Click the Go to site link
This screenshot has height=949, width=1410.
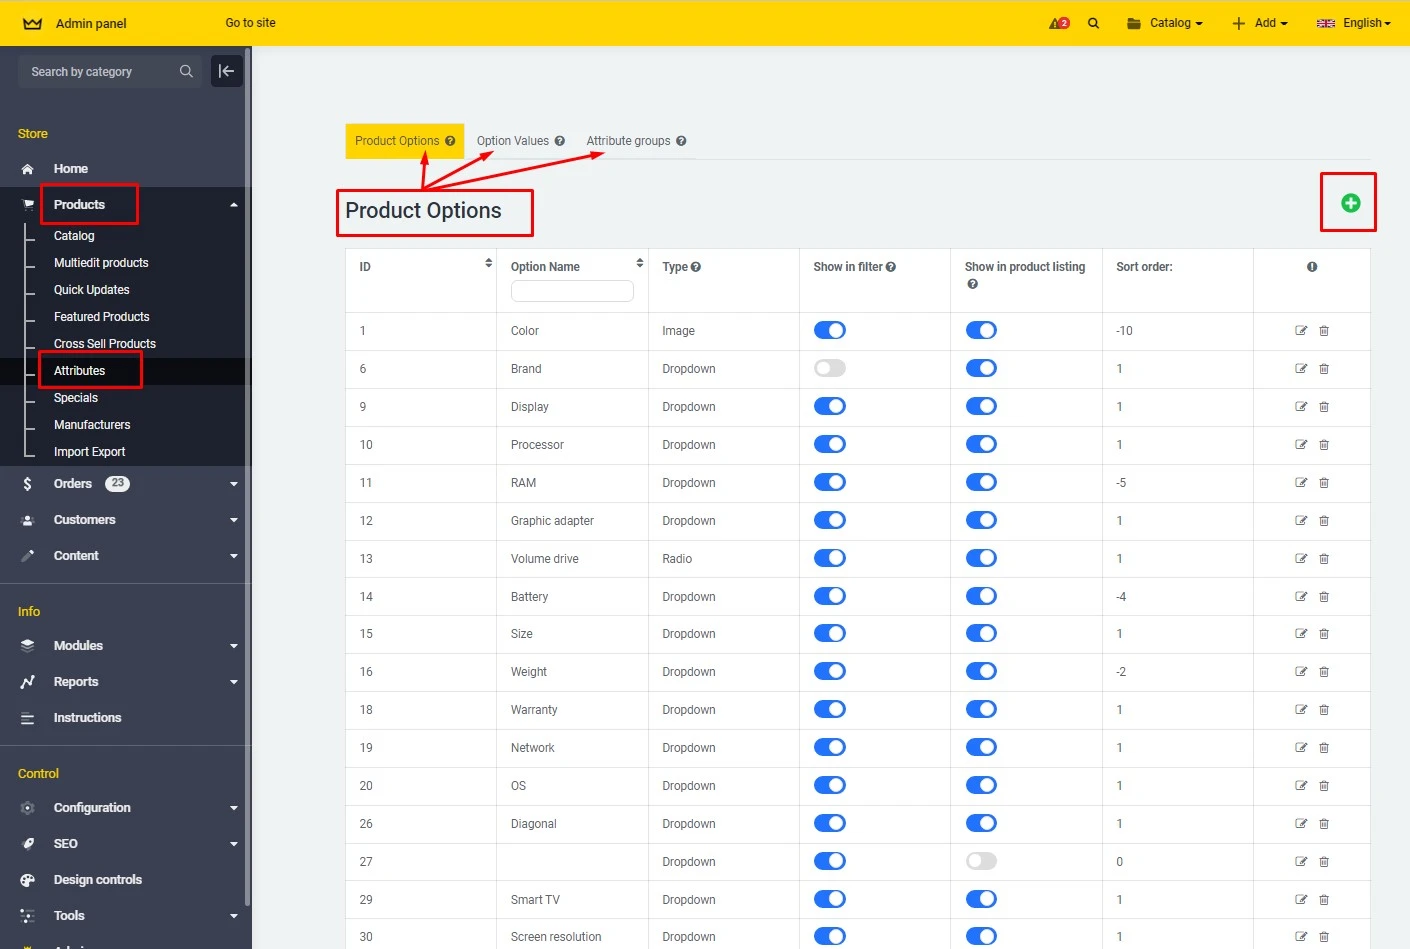249,22
